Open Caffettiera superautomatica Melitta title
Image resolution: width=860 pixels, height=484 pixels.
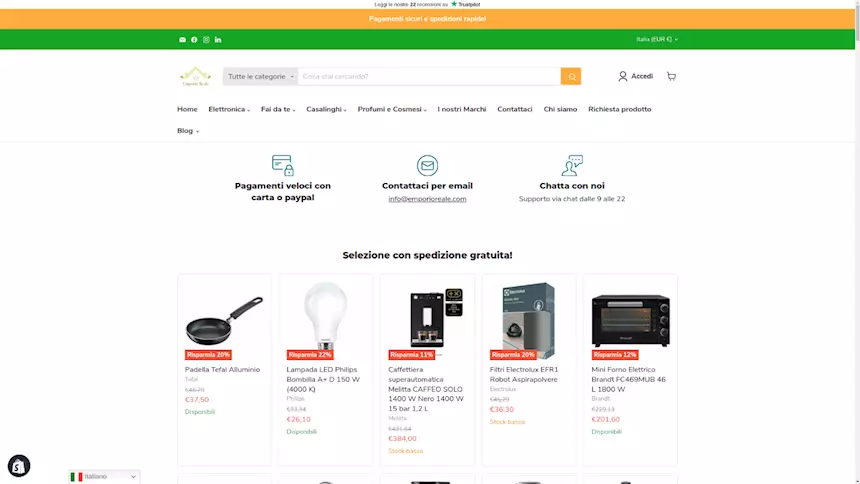click(x=426, y=389)
